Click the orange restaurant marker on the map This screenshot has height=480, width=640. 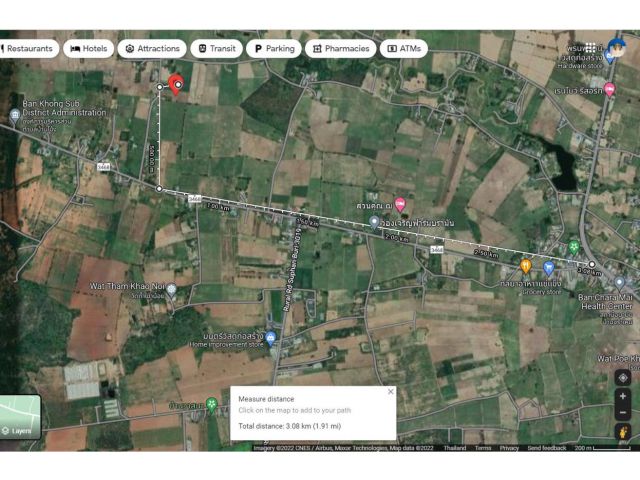point(526,266)
